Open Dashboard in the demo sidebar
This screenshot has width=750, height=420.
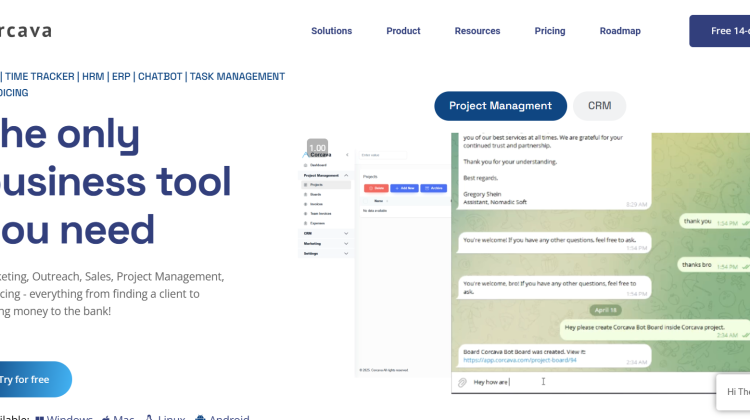(x=316, y=165)
